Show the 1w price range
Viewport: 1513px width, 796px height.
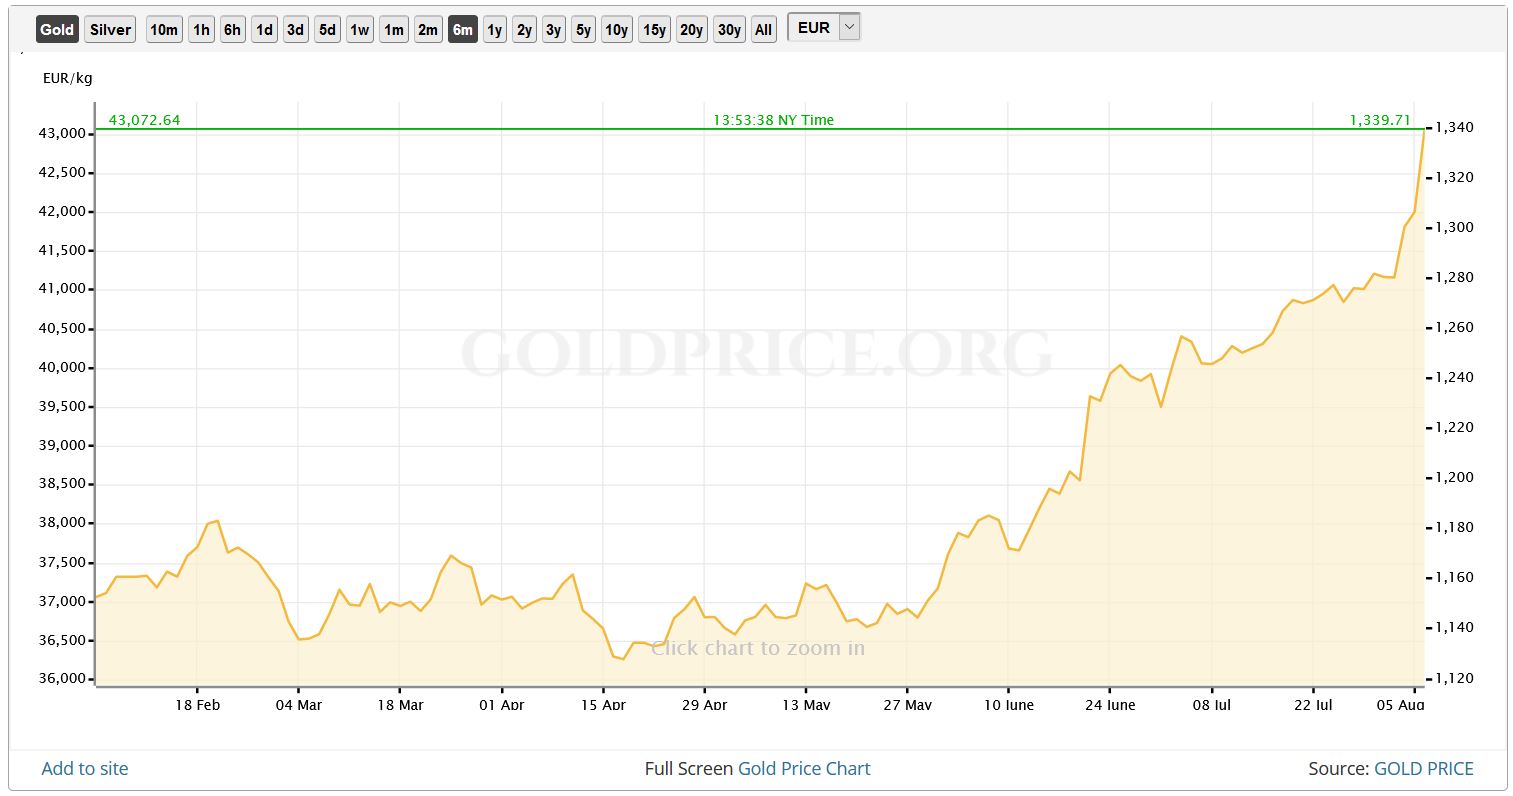[360, 29]
